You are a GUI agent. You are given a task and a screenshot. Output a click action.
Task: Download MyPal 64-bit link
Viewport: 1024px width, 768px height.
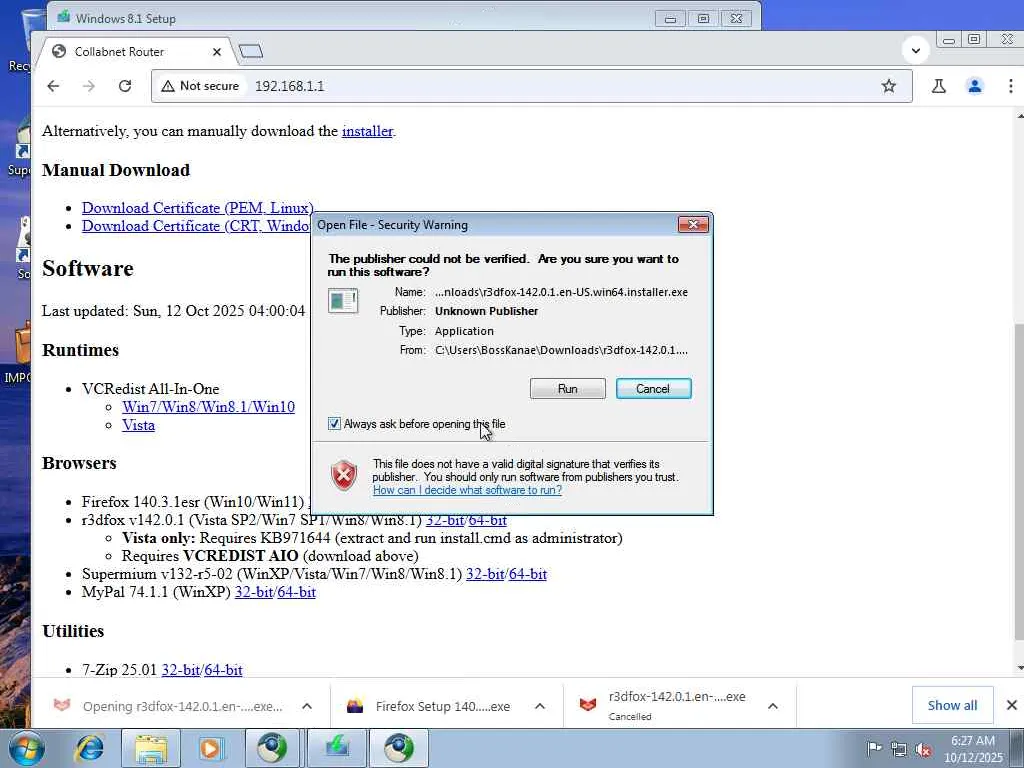[296, 592]
